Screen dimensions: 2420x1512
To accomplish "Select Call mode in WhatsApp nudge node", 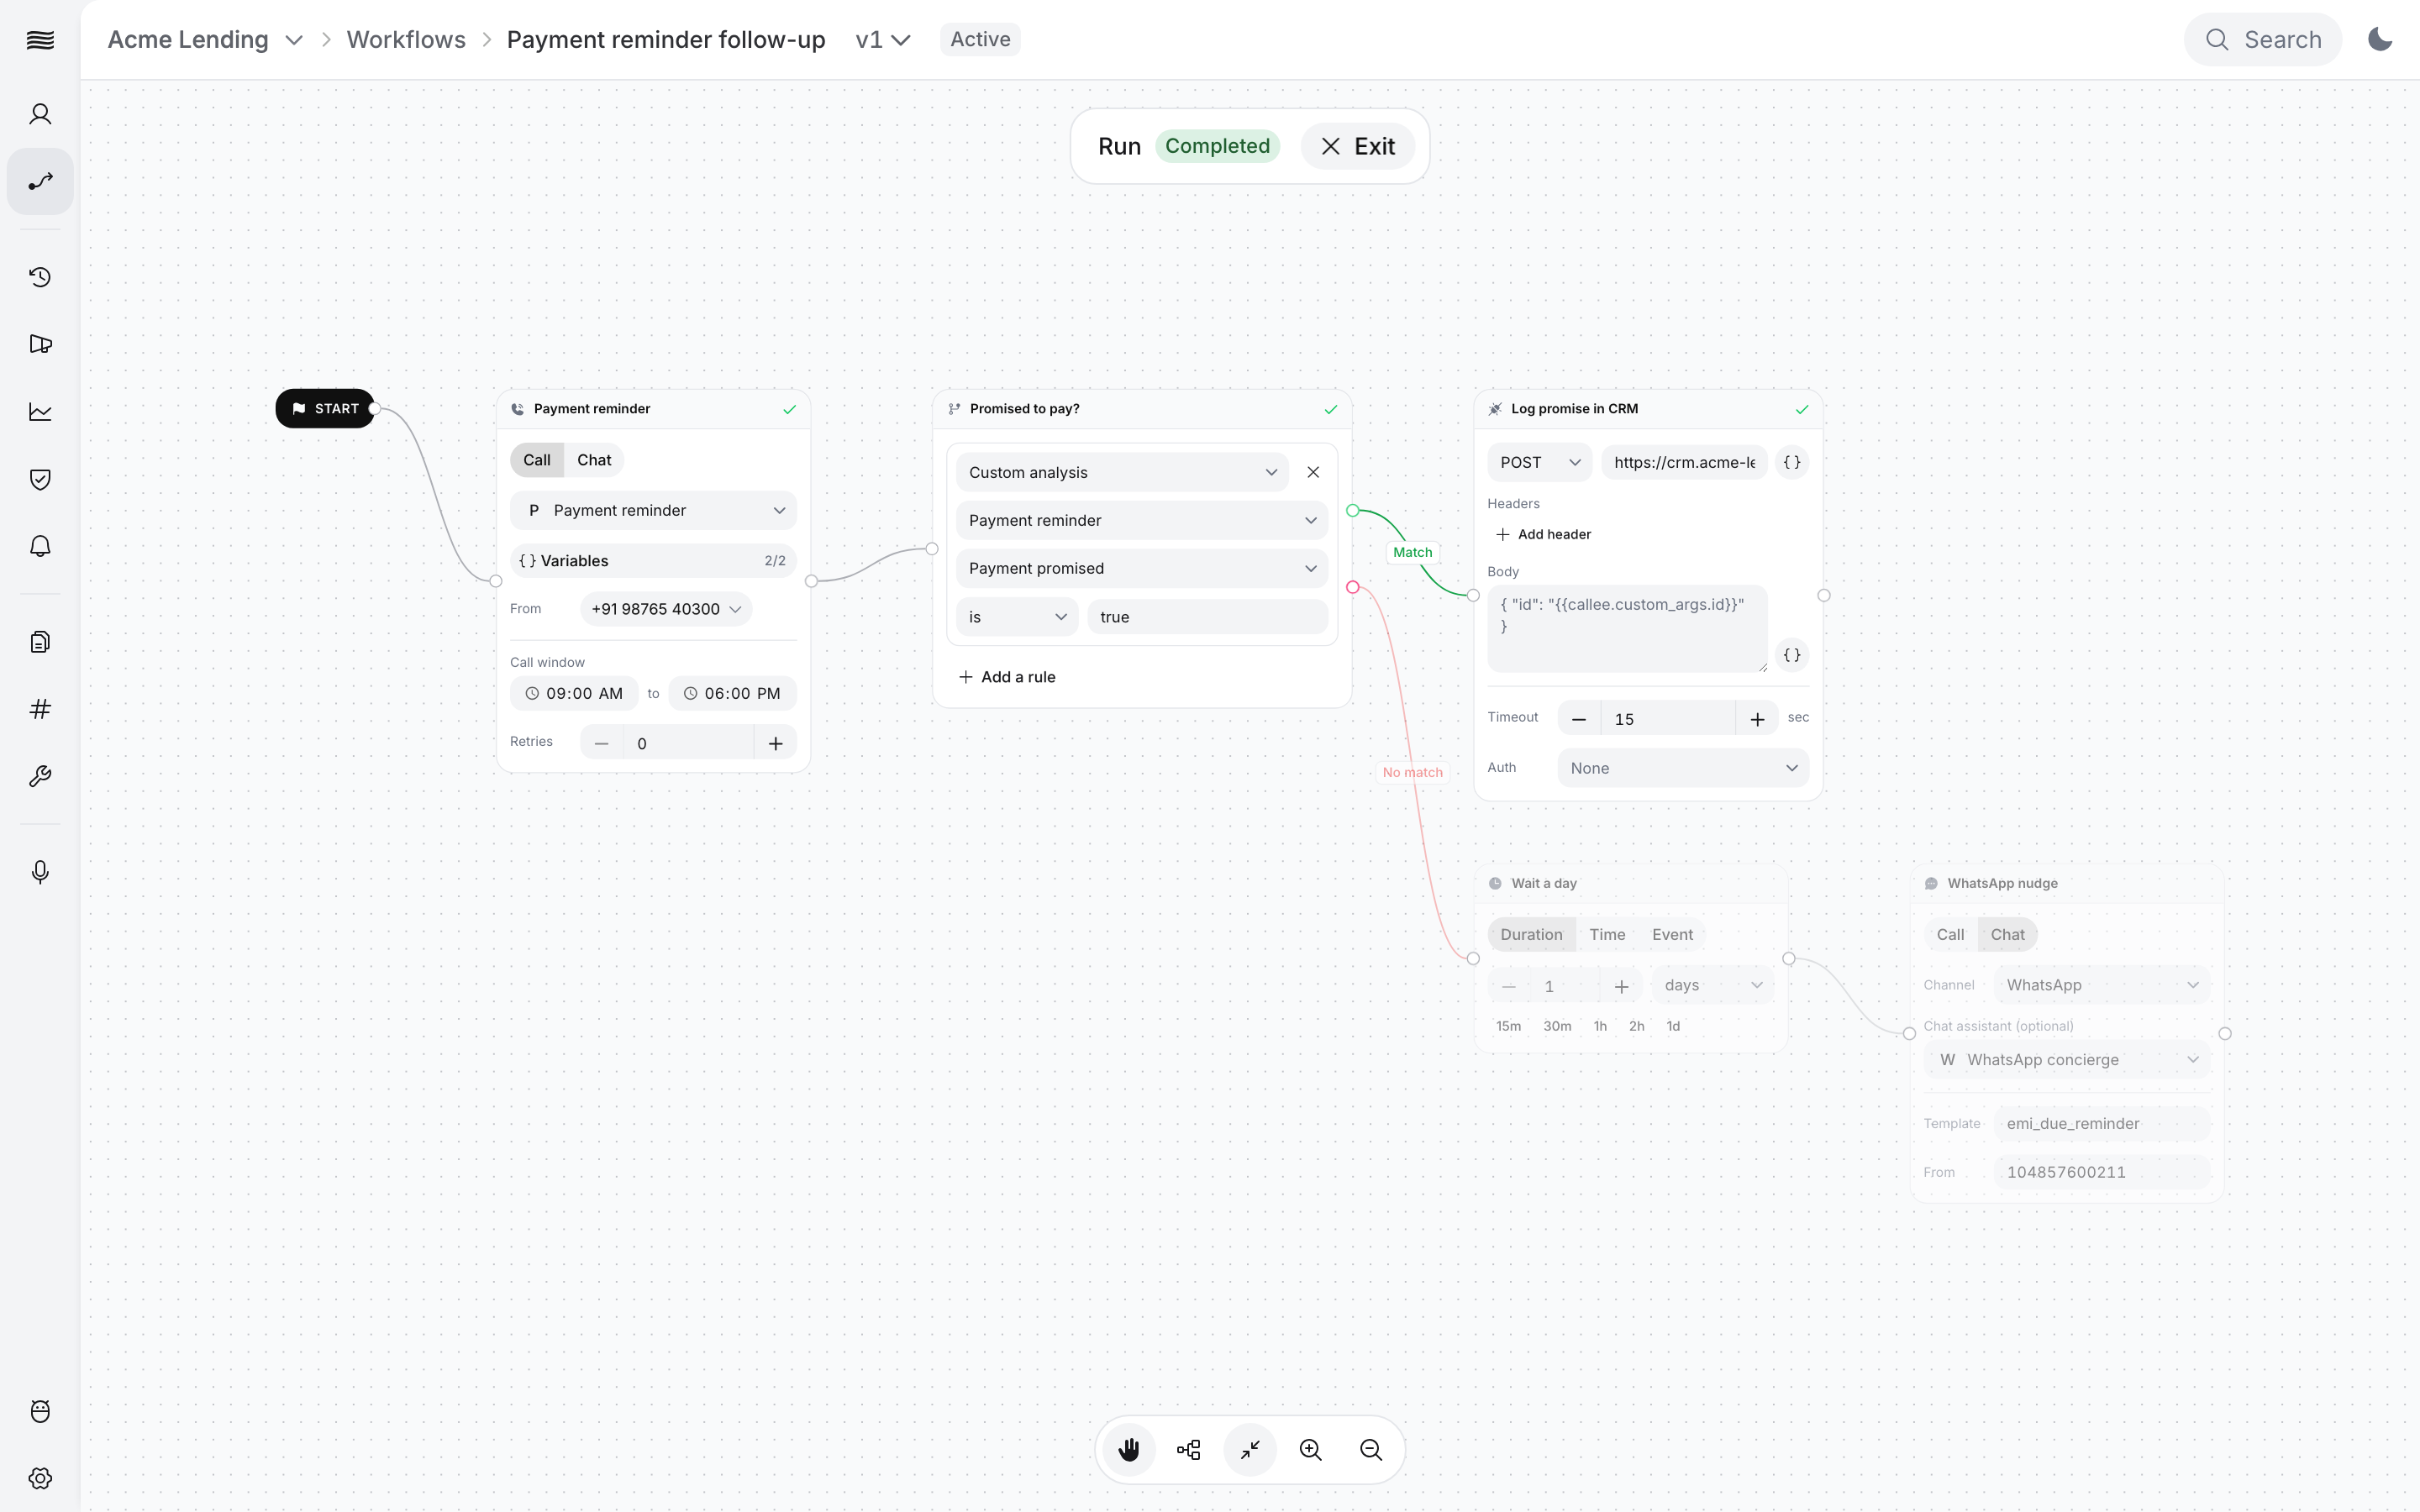I will tap(1950, 934).
